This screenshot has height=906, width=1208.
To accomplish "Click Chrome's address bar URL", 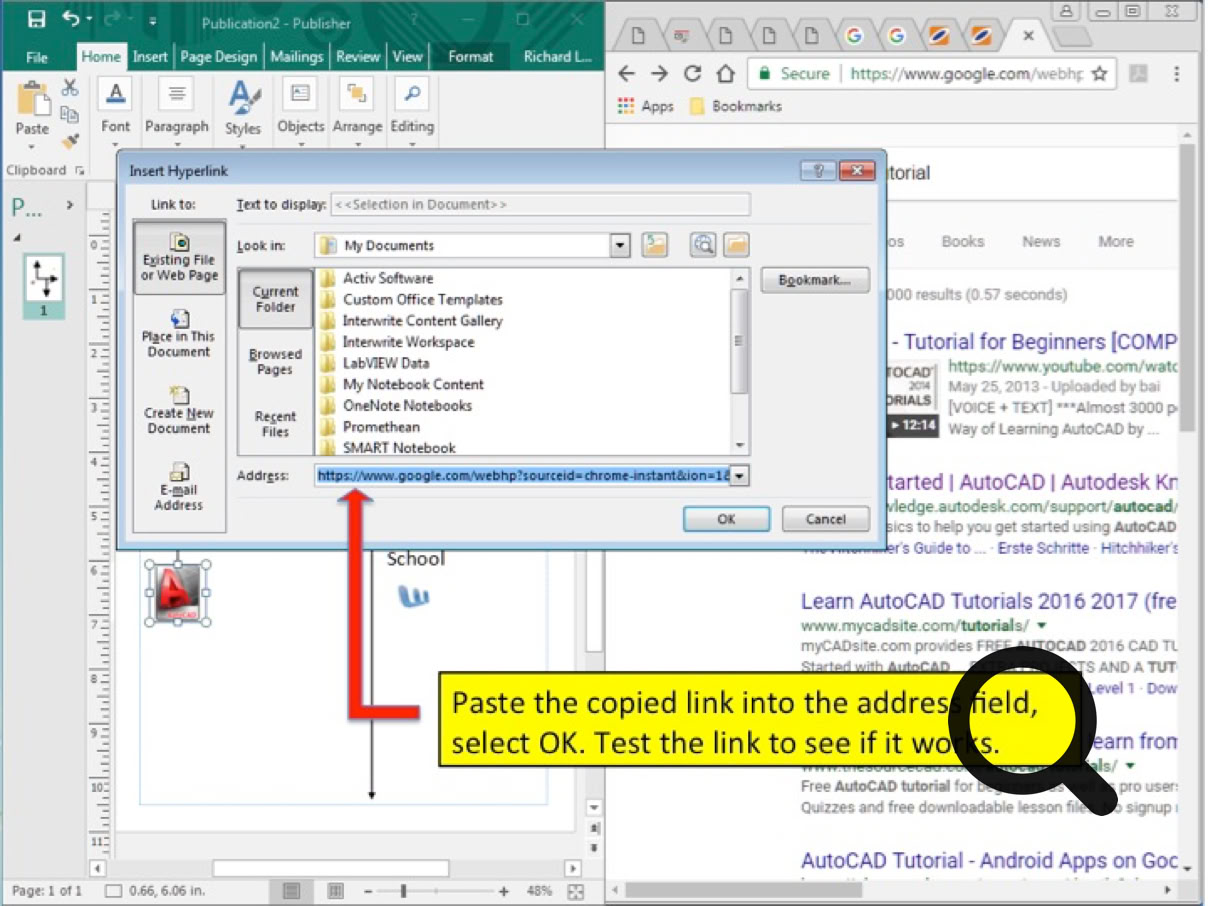I will [966, 73].
